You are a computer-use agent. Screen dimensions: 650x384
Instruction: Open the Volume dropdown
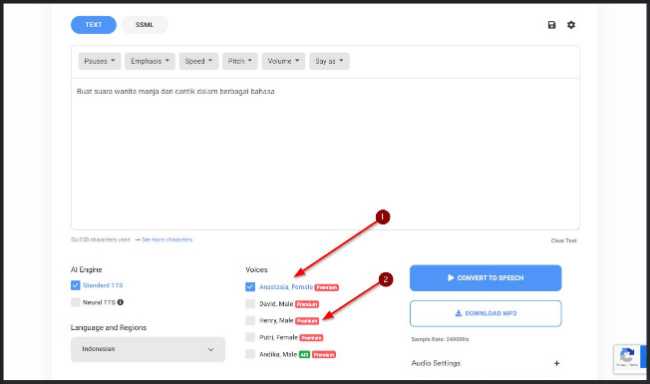coord(284,61)
